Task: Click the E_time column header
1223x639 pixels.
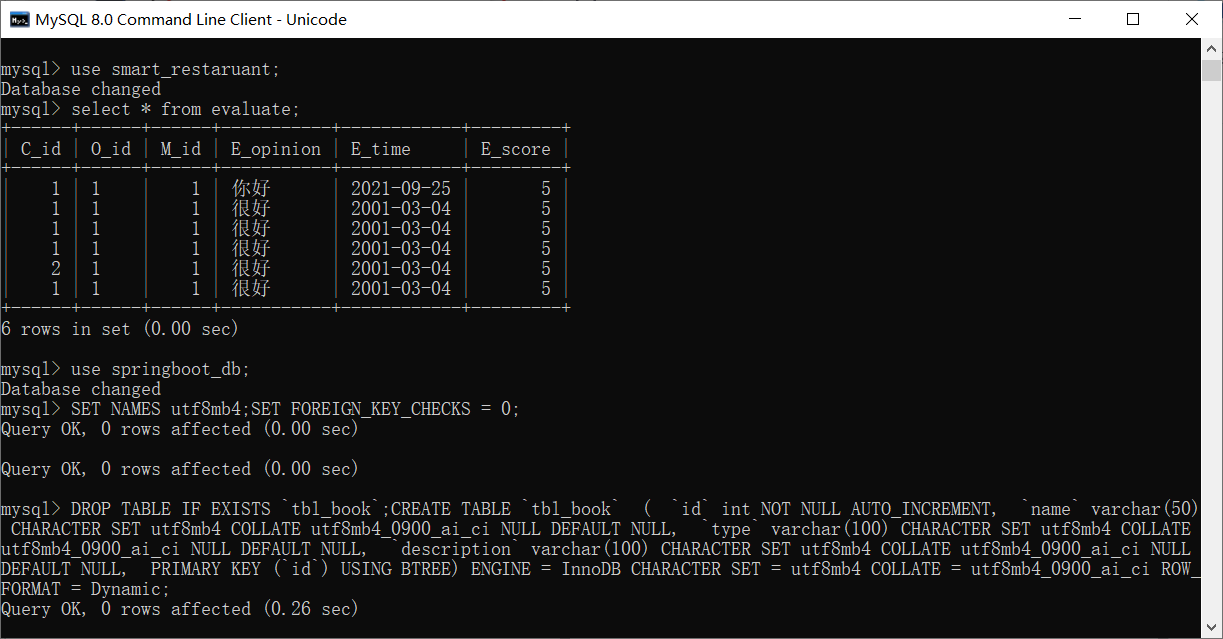Action: pos(381,149)
